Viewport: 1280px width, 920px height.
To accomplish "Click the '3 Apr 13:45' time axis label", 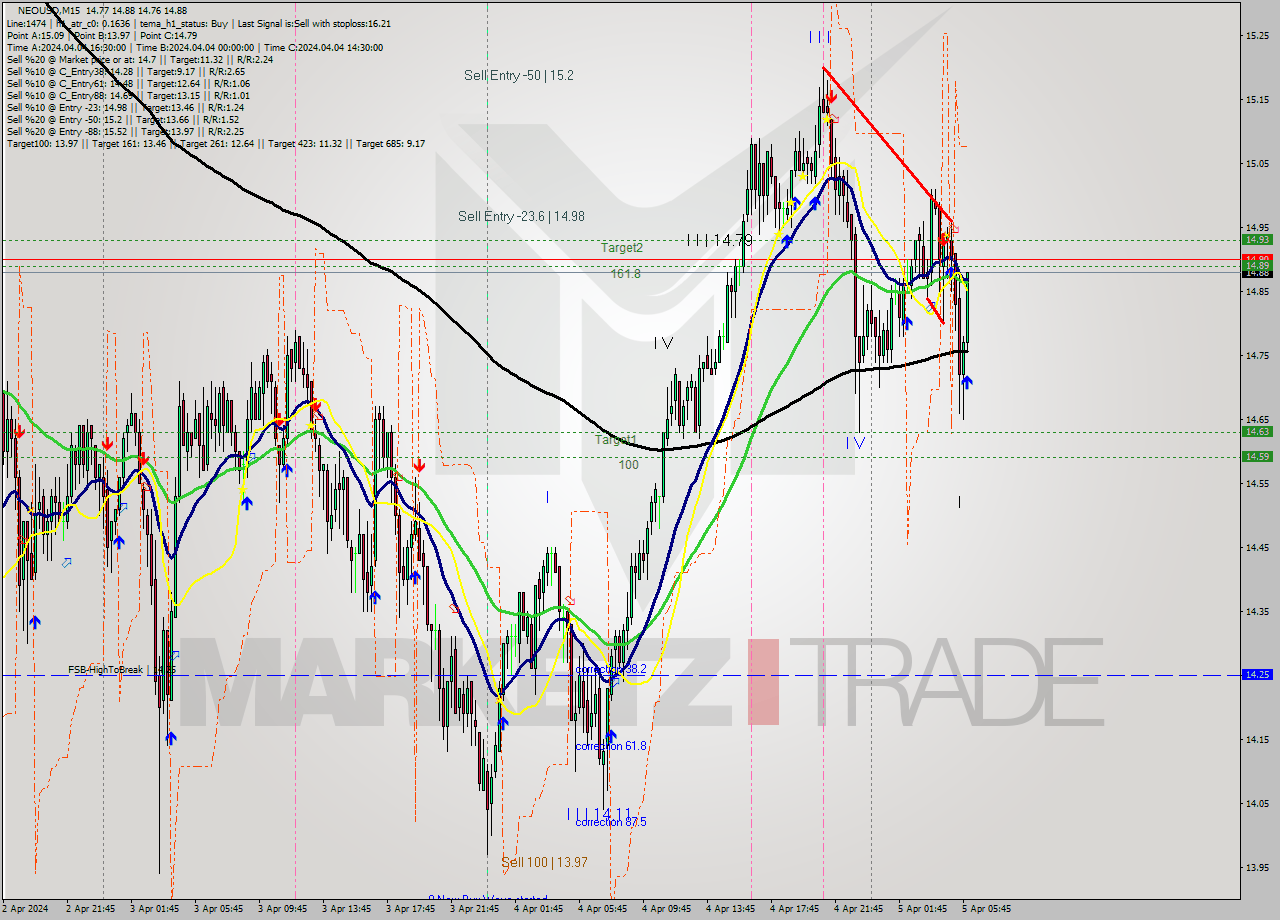I will (345, 909).
